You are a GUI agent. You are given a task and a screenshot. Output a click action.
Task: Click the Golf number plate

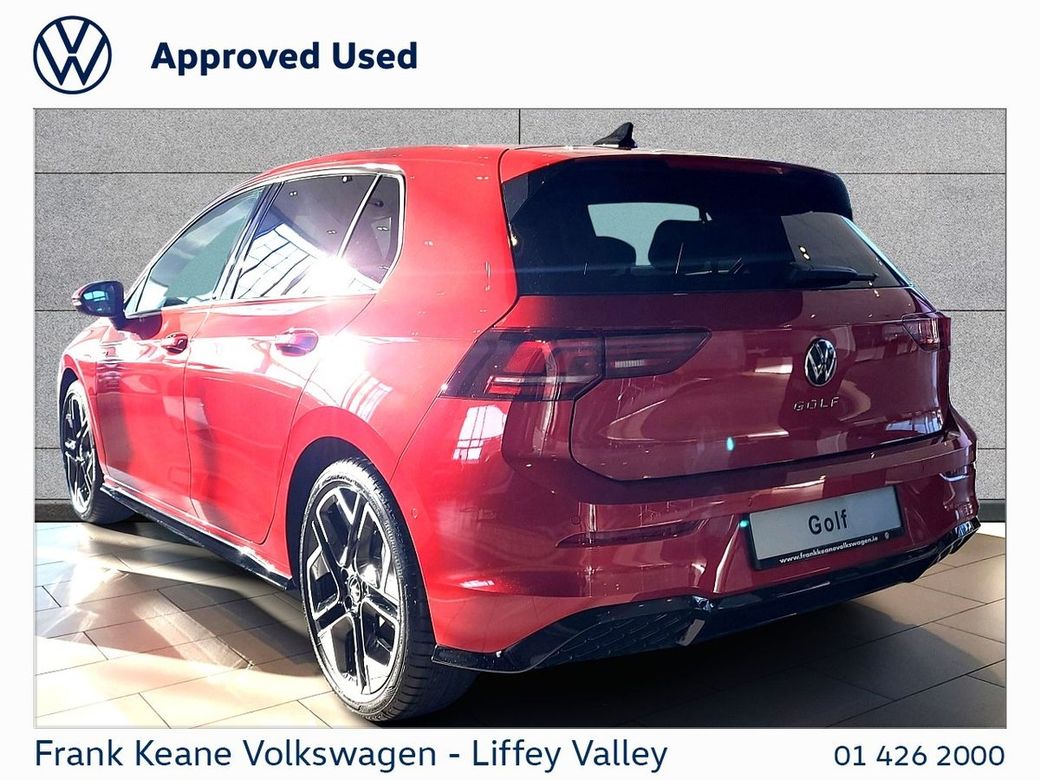point(826,526)
